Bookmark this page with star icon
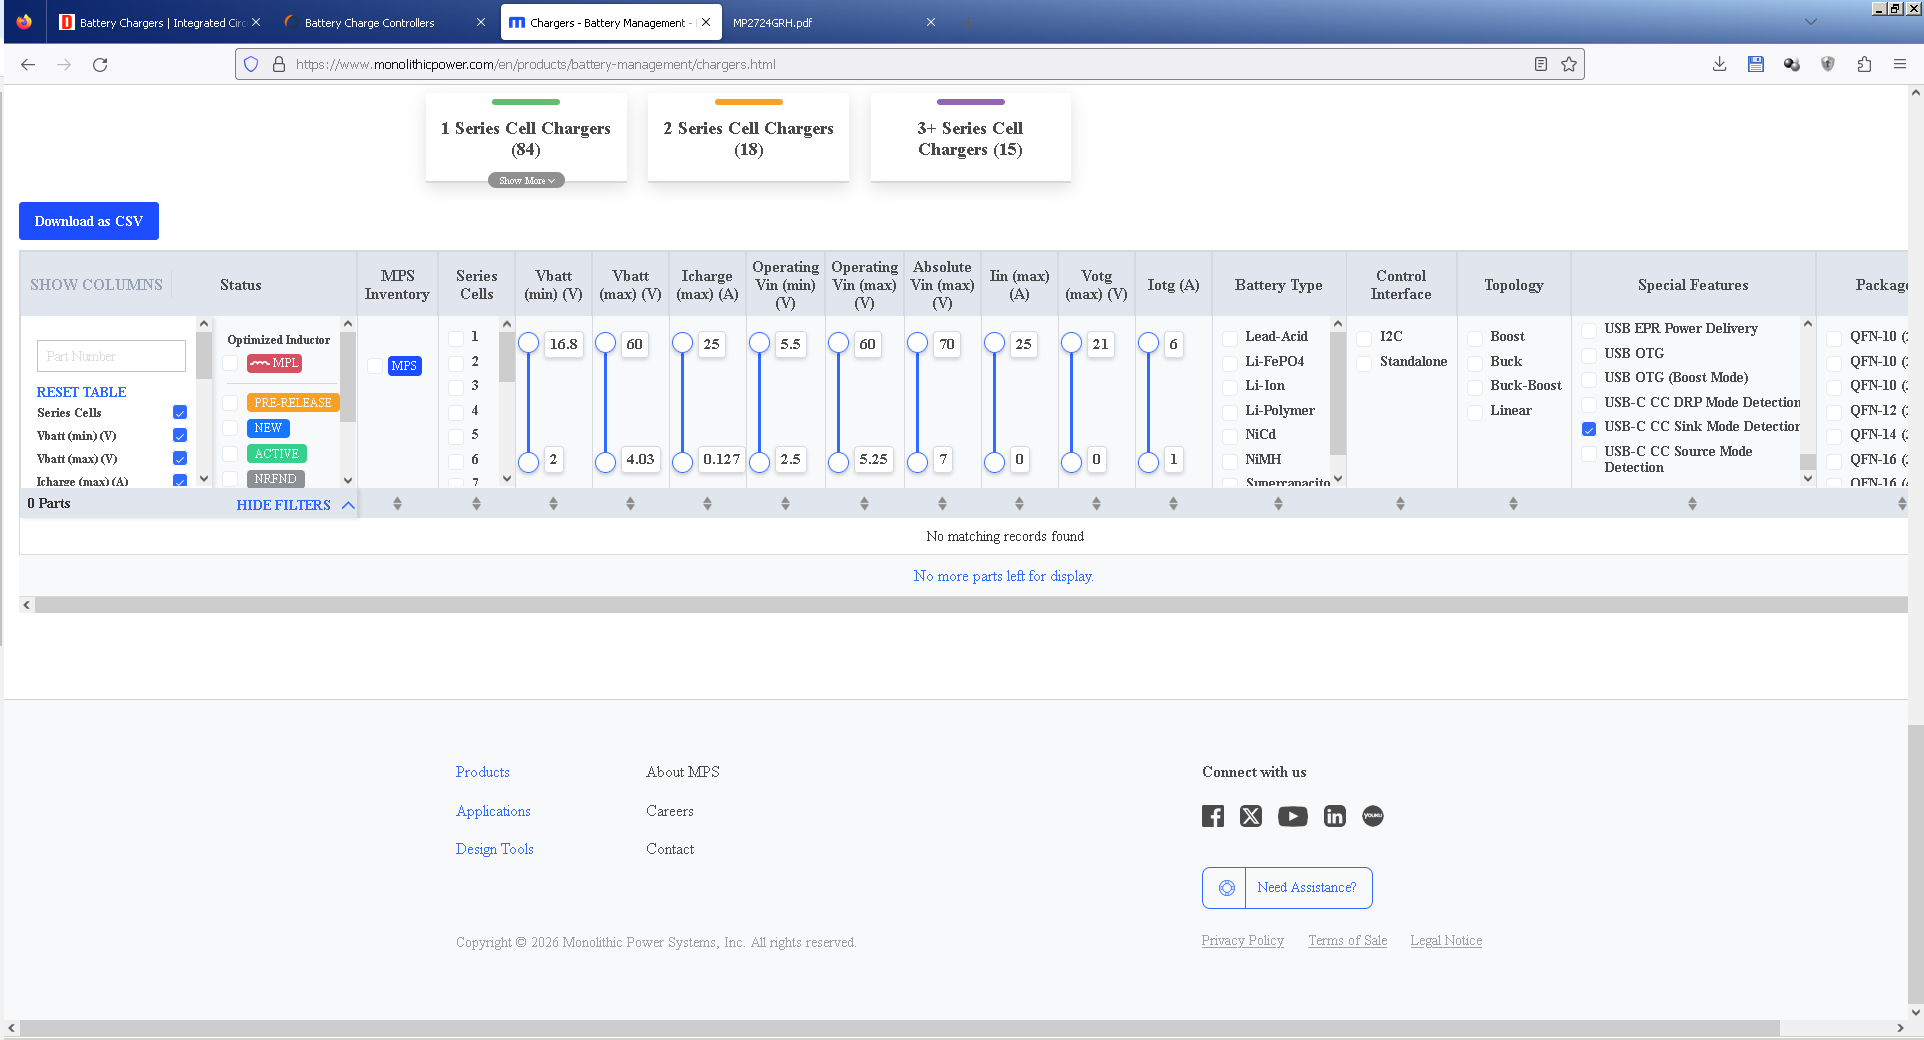This screenshot has height=1040, width=1924. [1569, 64]
